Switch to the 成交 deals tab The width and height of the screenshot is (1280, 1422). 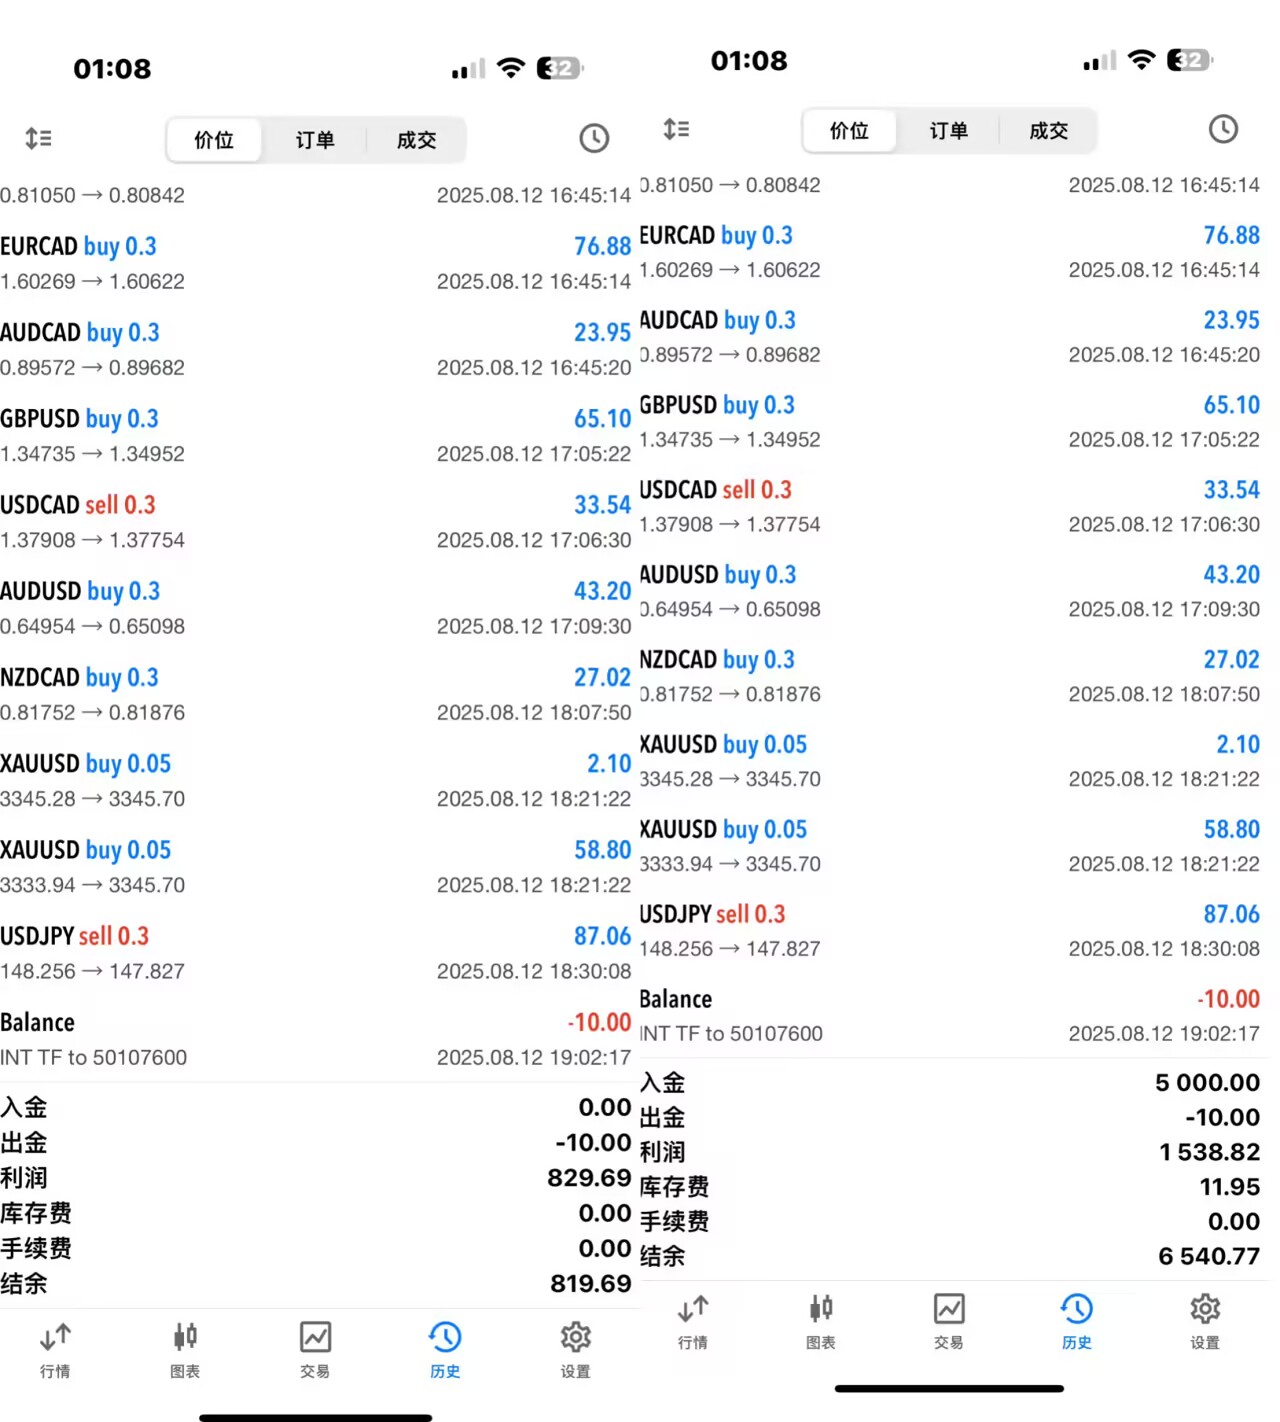[x=416, y=140]
